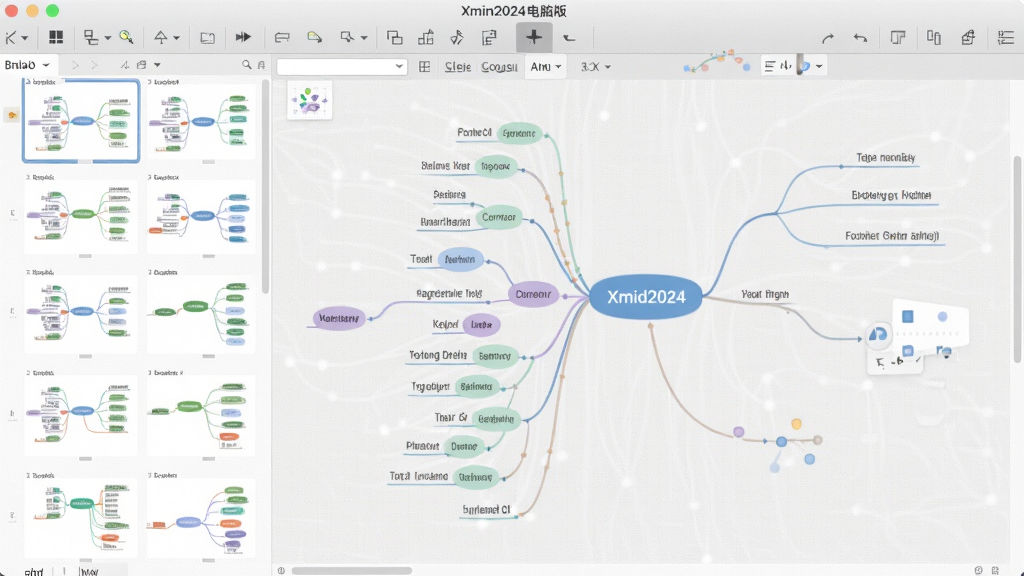Click the yellow tag note icon
This screenshot has width=1024, height=576.
tap(315, 37)
